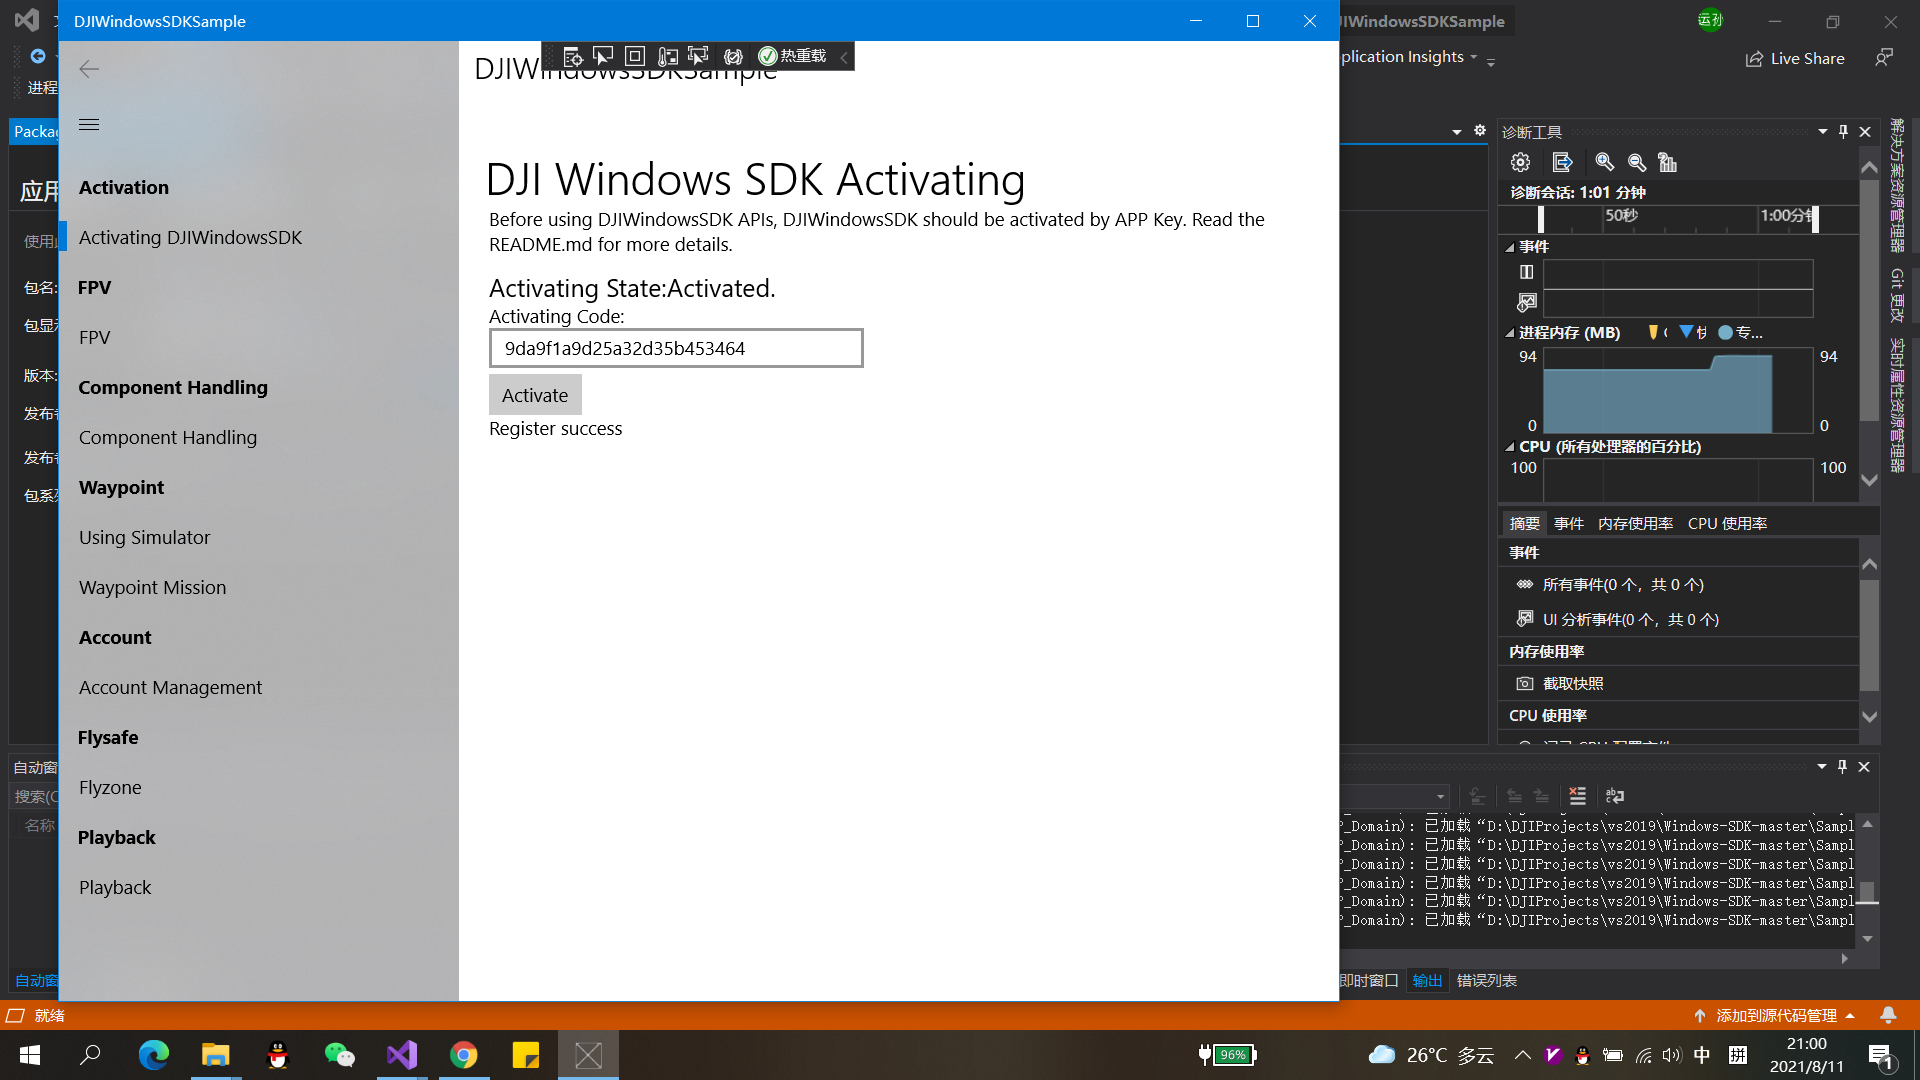This screenshot has width=1920, height=1080.
Task: Open the navigation hamburger menu
Action: coord(89,124)
